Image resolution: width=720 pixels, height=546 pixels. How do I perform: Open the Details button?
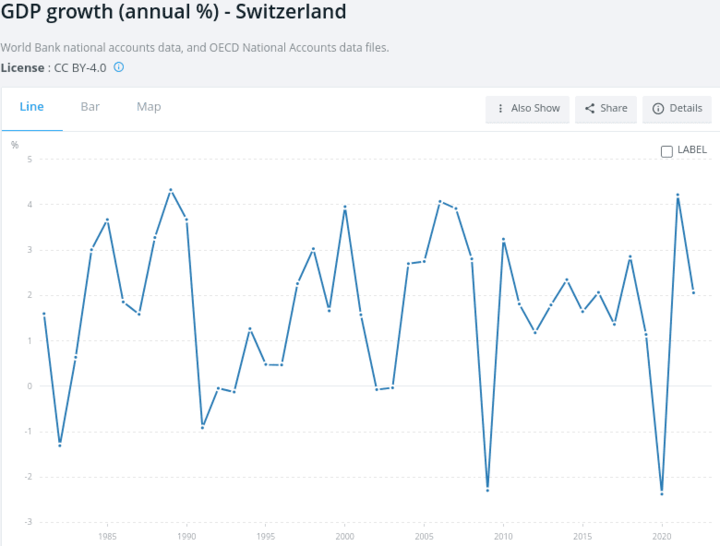click(676, 108)
